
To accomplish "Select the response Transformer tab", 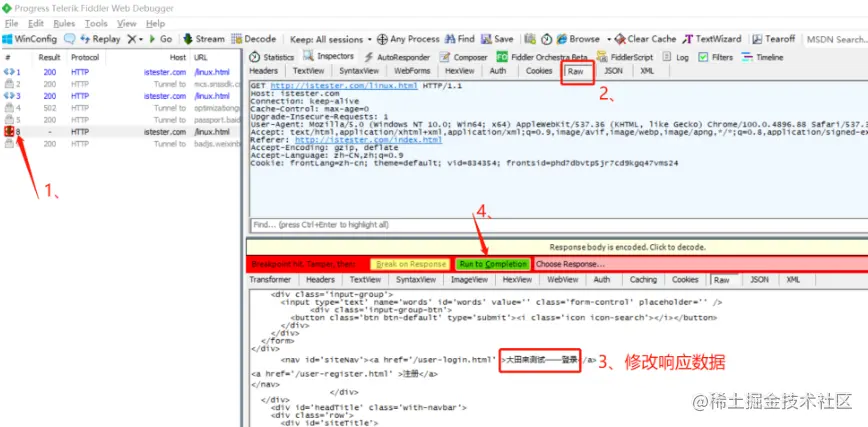I will (270, 280).
